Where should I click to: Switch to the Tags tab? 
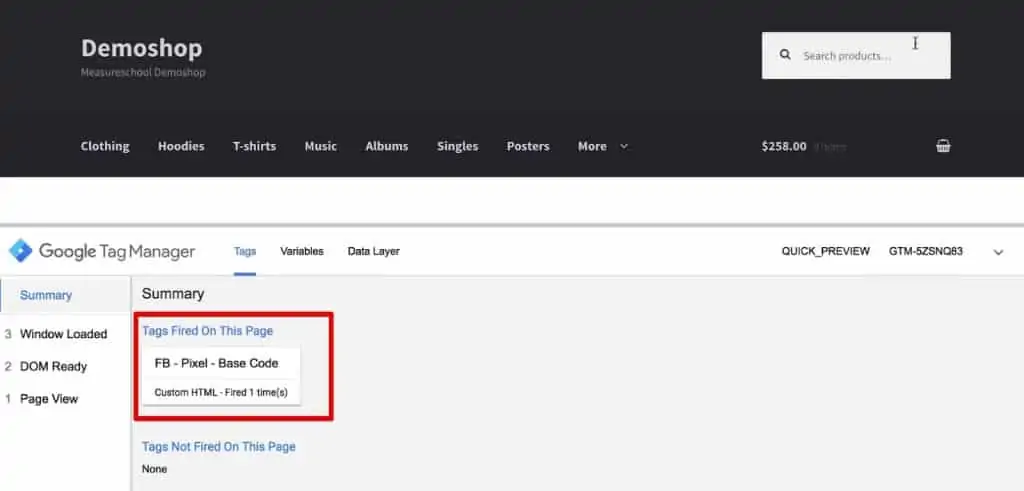coord(245,251)
